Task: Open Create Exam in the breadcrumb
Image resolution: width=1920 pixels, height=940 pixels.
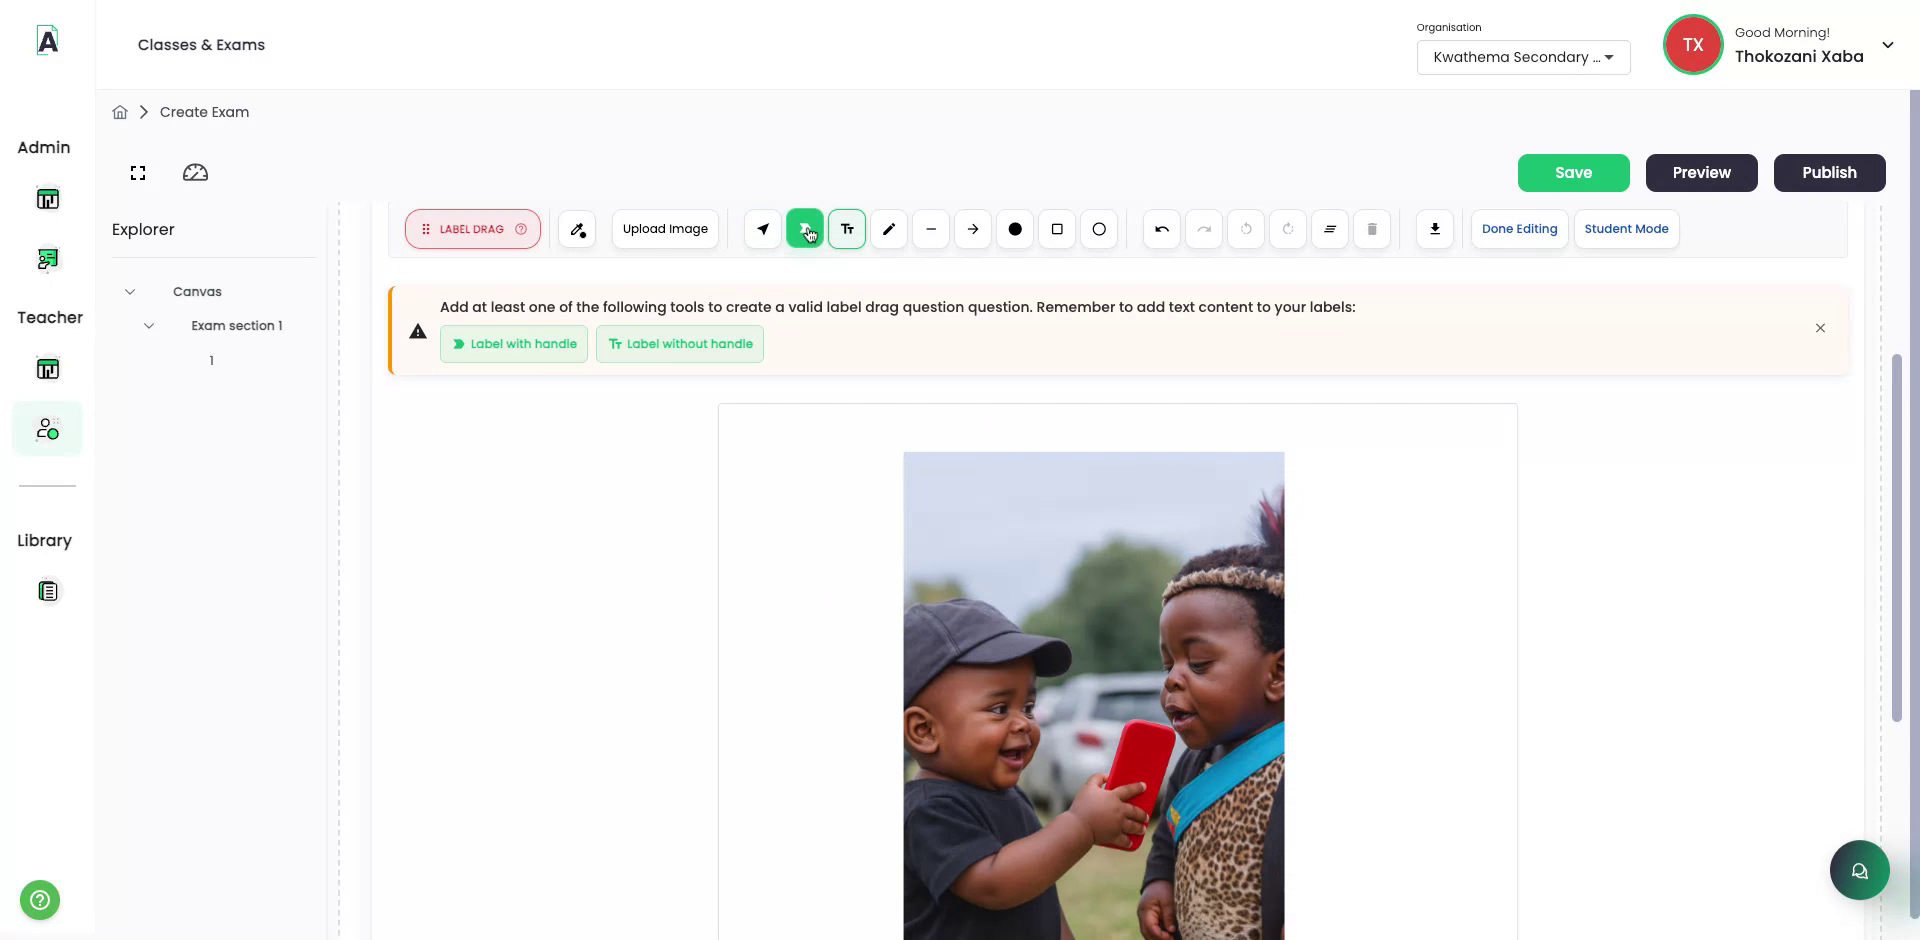Action: pyautogui.click(x=204, y=112)
